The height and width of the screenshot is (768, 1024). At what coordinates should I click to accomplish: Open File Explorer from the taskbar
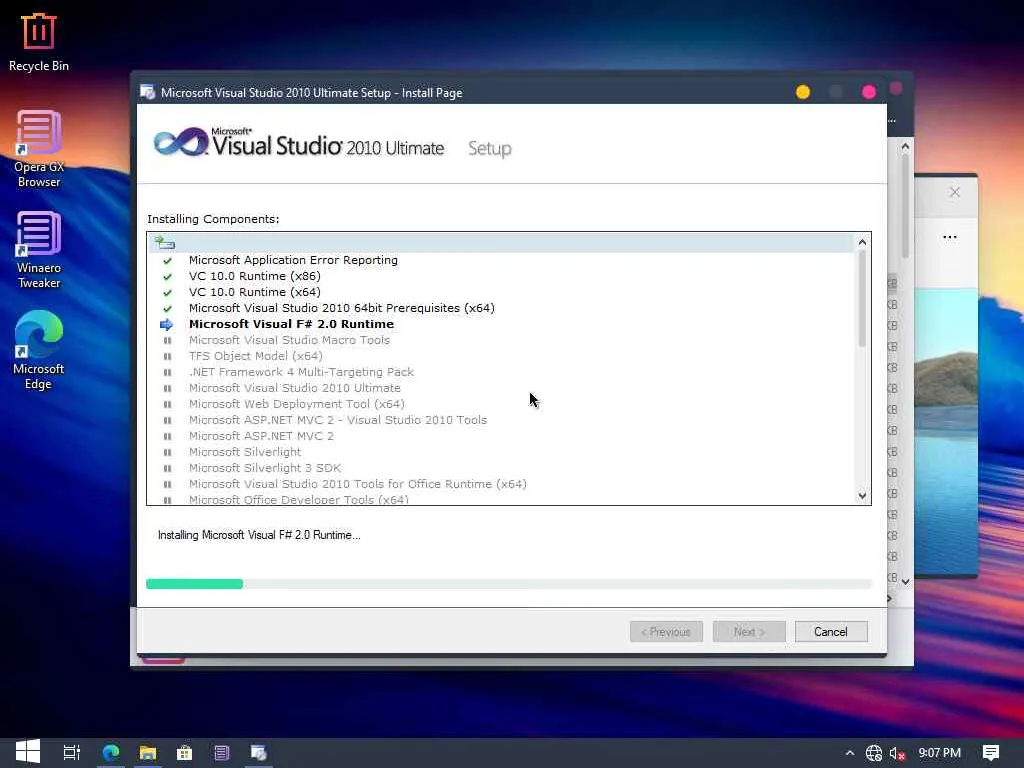point(148,752)
